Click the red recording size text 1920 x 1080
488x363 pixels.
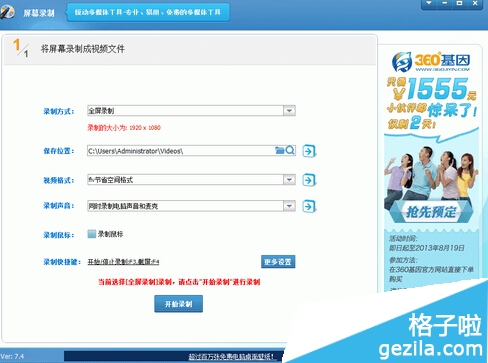tap(124, 128)
